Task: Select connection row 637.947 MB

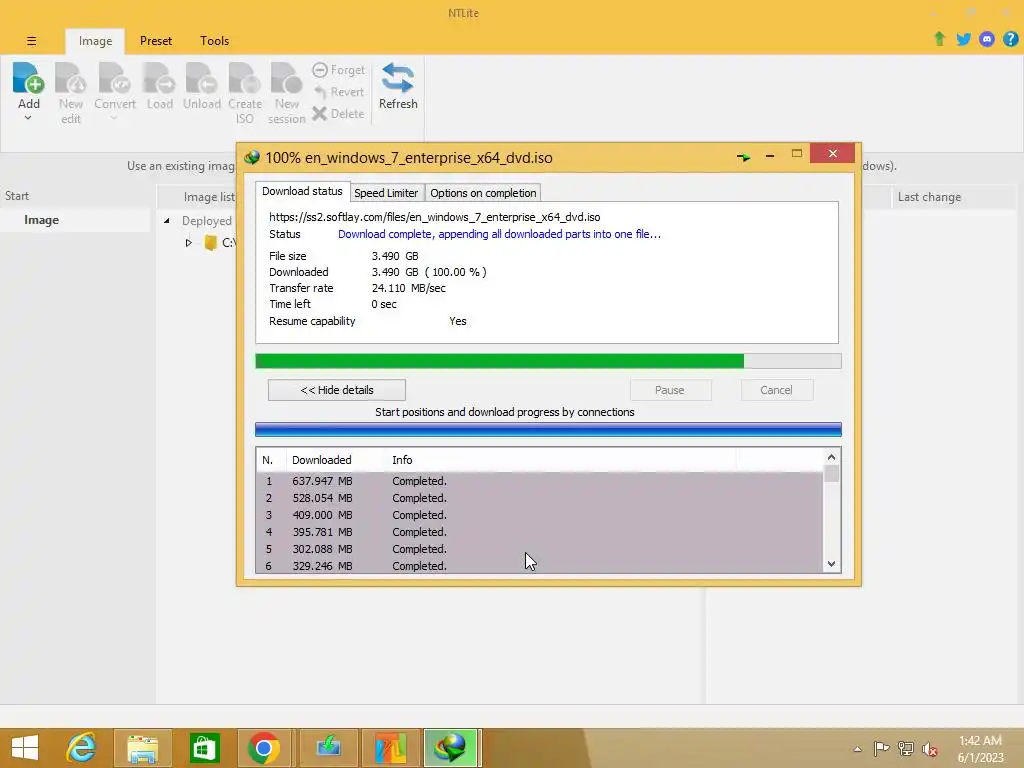Action: click(539, 481)
